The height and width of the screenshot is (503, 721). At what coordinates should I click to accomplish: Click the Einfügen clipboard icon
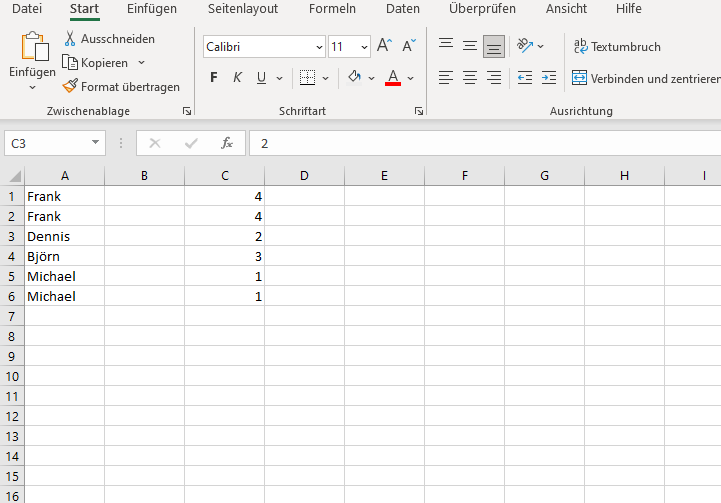[x=34, y=48]
